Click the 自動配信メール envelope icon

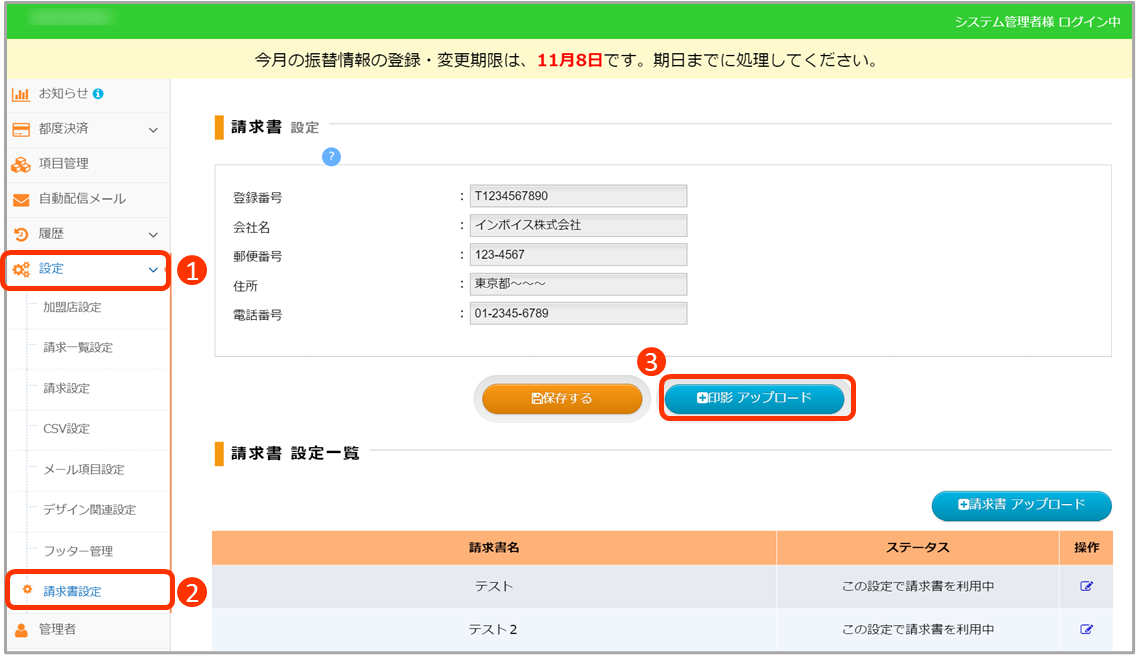pos(21,199)
